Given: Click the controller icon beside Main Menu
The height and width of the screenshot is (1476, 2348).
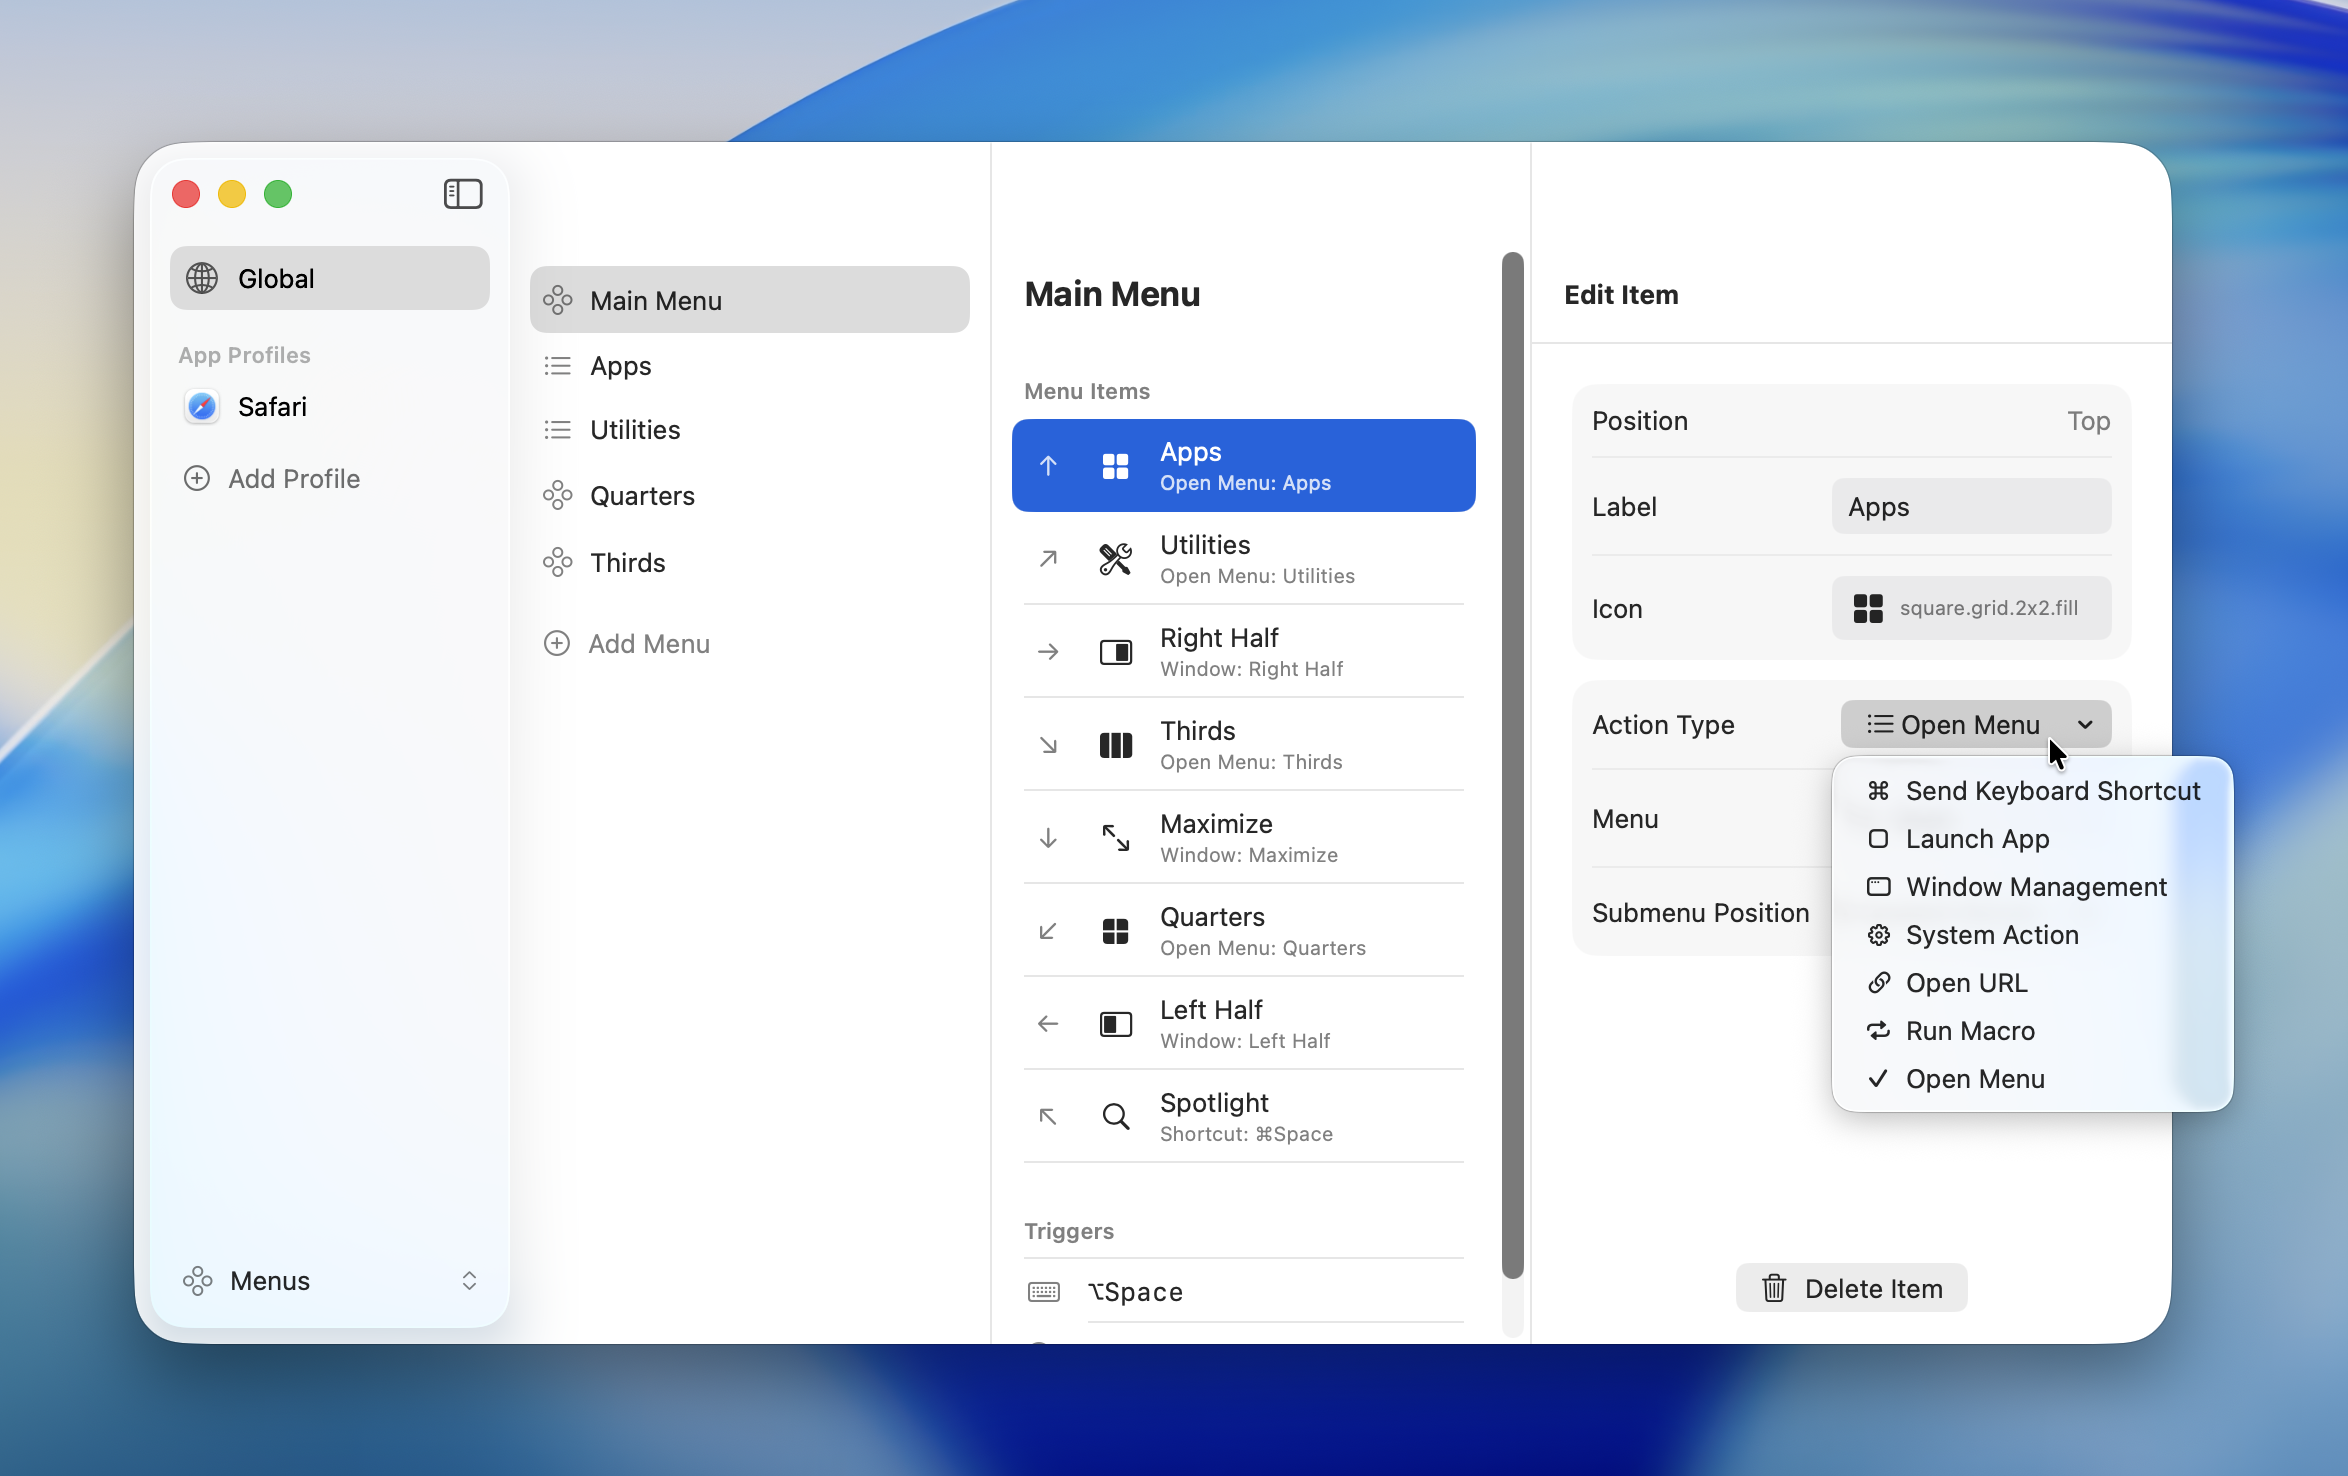Looking at the screenshot, I should [x=557, y=300].
